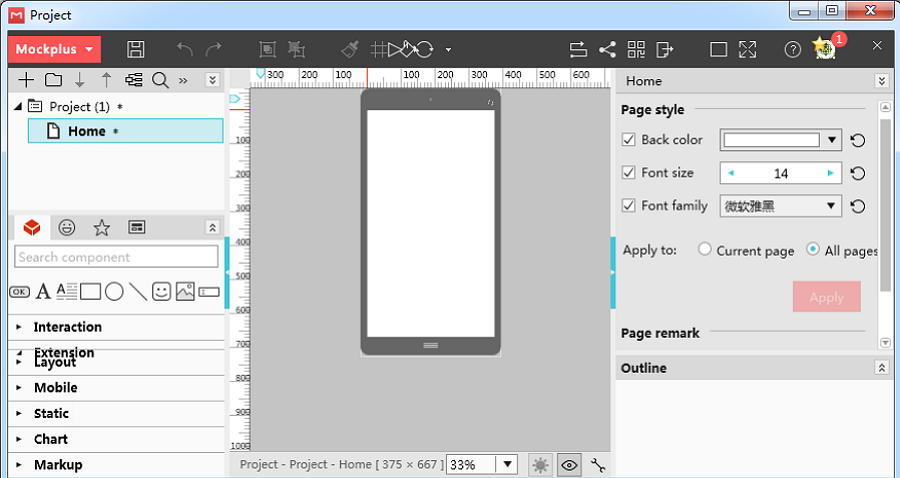The height and width of the screenshot is (478, 900).
Task: Pick the rectangle shape component
Action: (91, 292)
